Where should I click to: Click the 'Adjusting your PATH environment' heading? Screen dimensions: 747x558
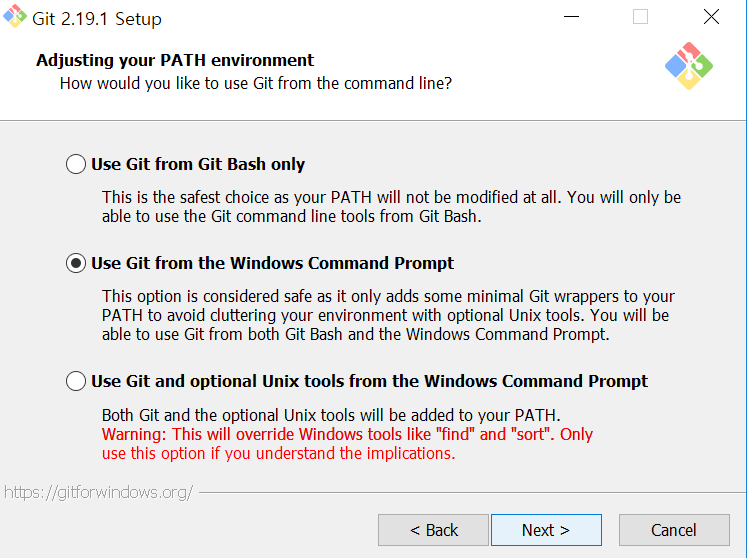tap(175, 60)
